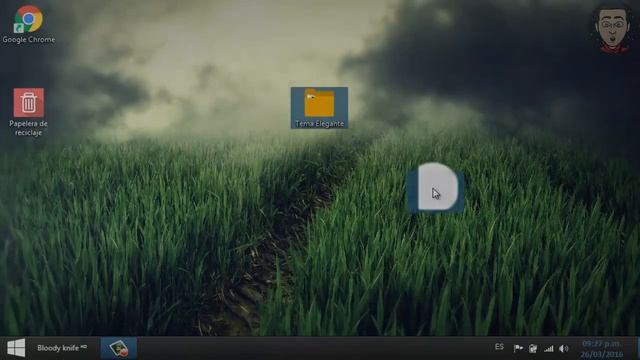The image size is (640, 360).
Task: Open the clock showing 09:27 p.m.
Action: click(602, 349)
